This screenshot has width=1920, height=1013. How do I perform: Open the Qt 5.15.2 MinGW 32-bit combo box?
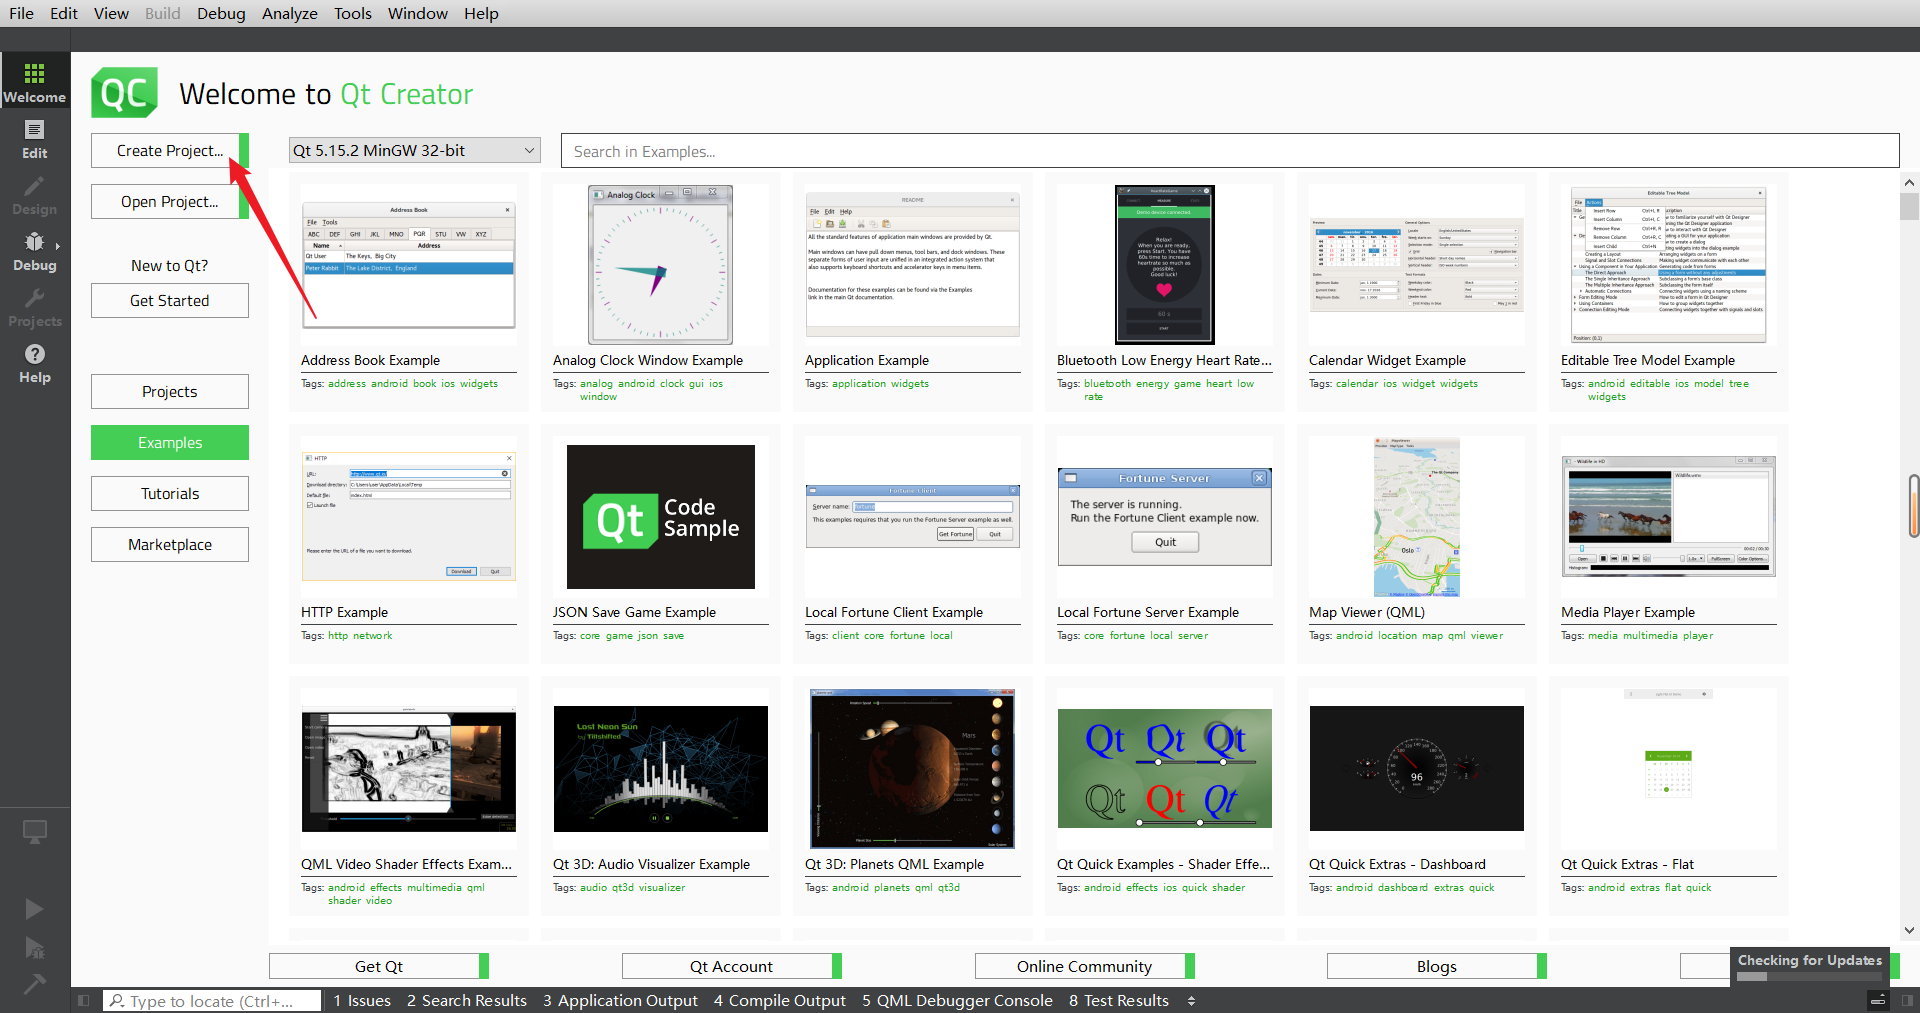[x=414, y=151]
